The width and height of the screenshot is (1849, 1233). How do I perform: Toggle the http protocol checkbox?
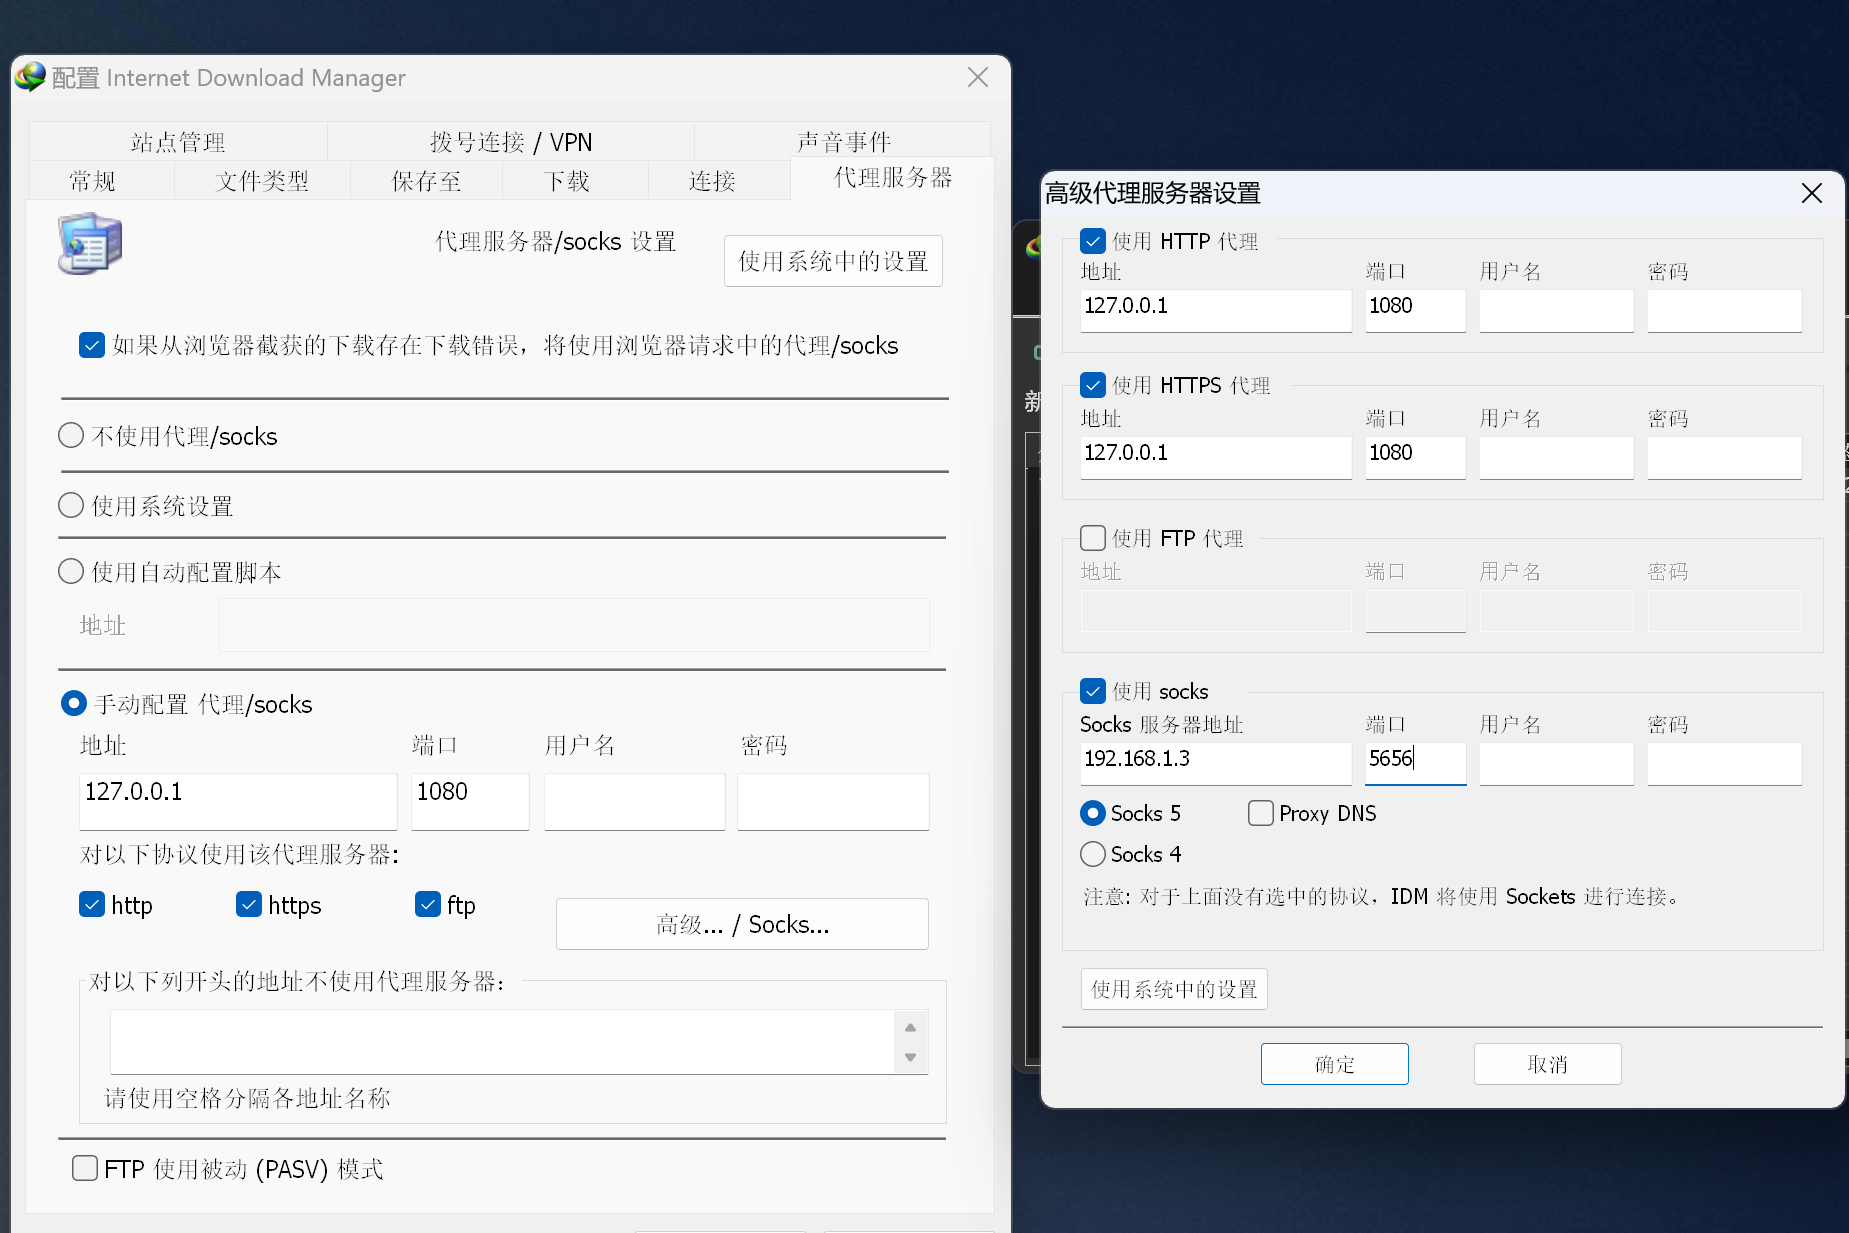[x=92, y=905]
